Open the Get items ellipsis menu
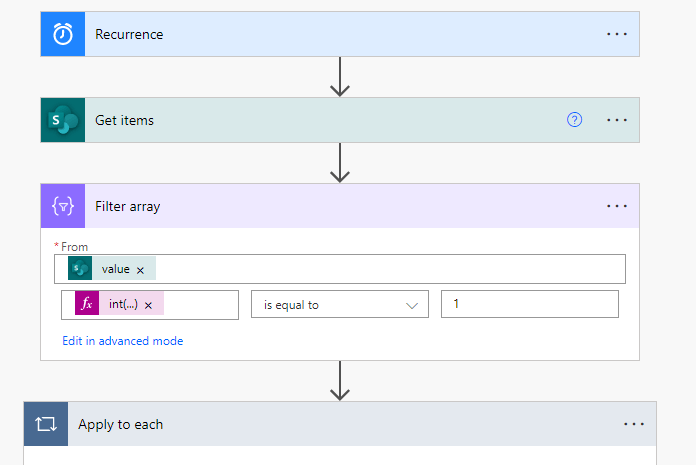Viewport: 696px width, 465px height. tap(617, 120)
